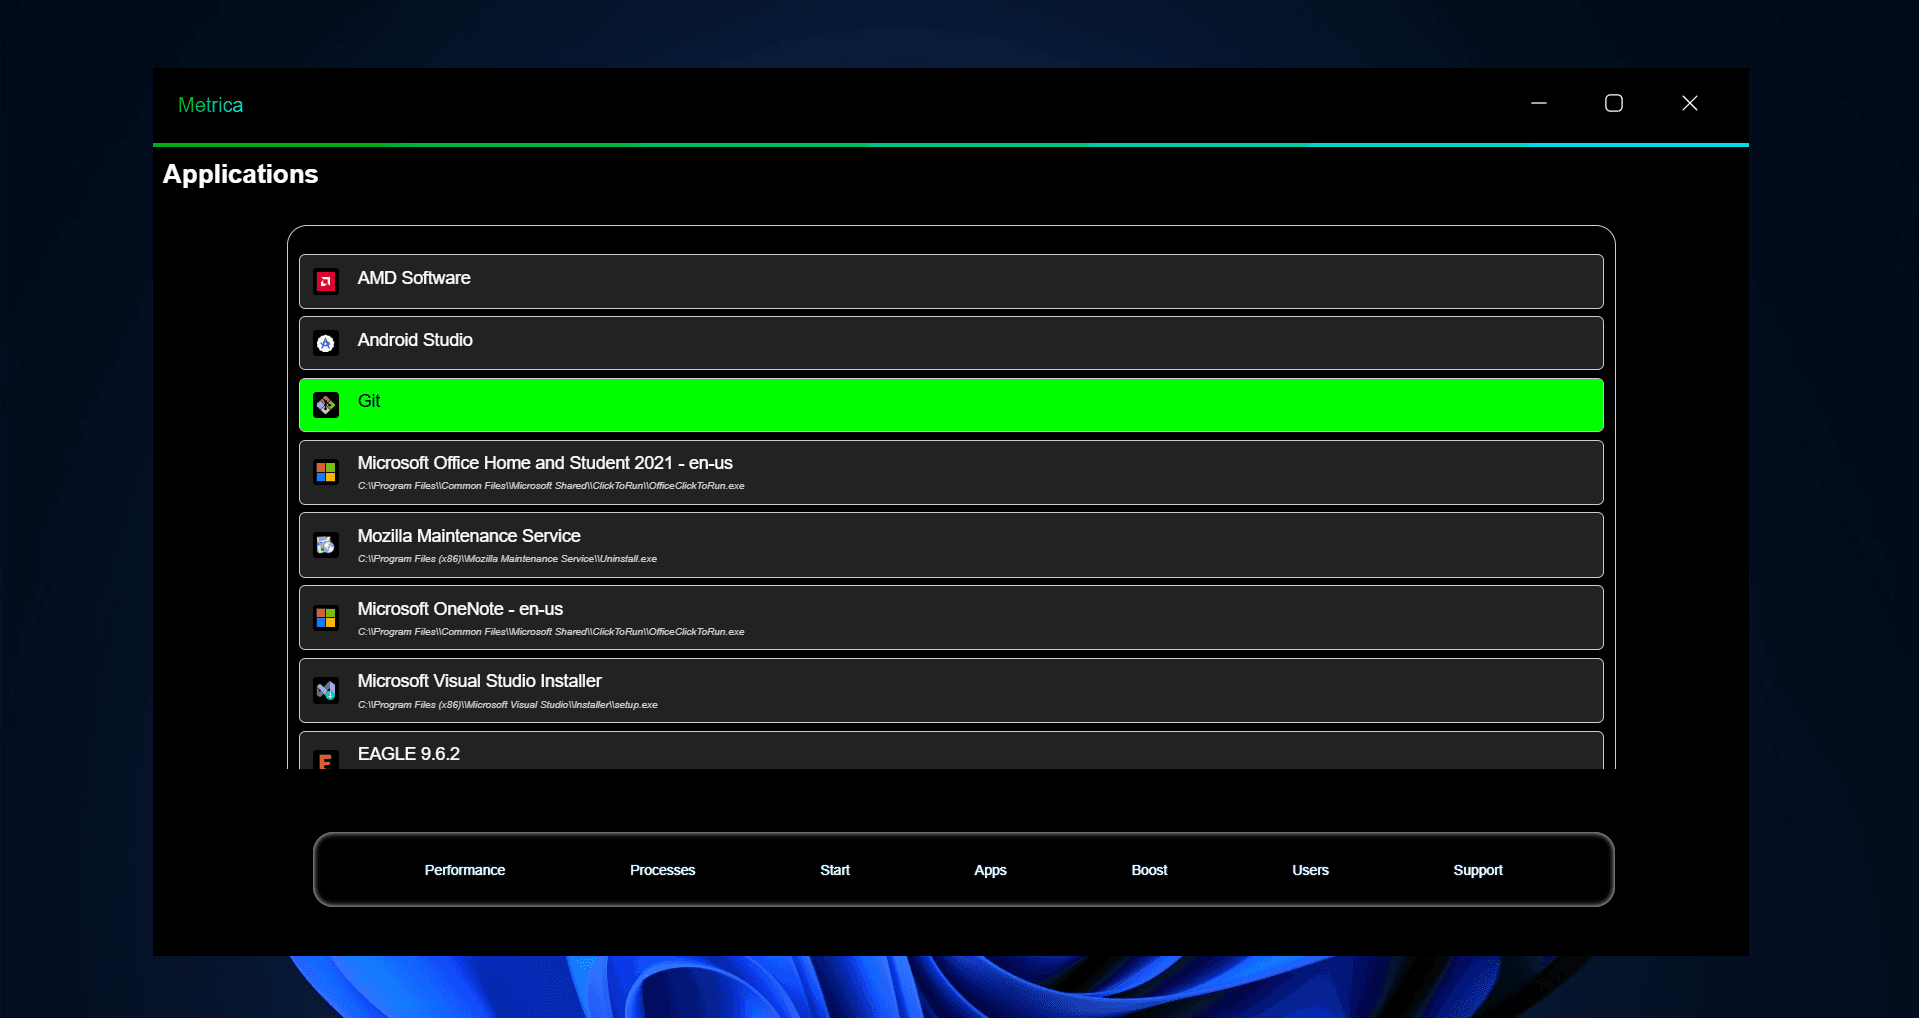Select the Microsoft Office Home and Student entry

(950, 472)
